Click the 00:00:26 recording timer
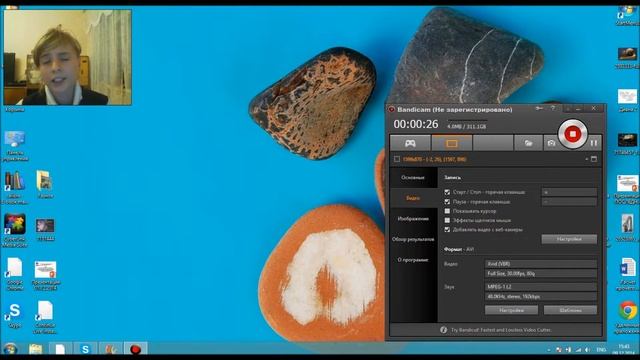Screen dimensions: 640x360 click(416, 124)
